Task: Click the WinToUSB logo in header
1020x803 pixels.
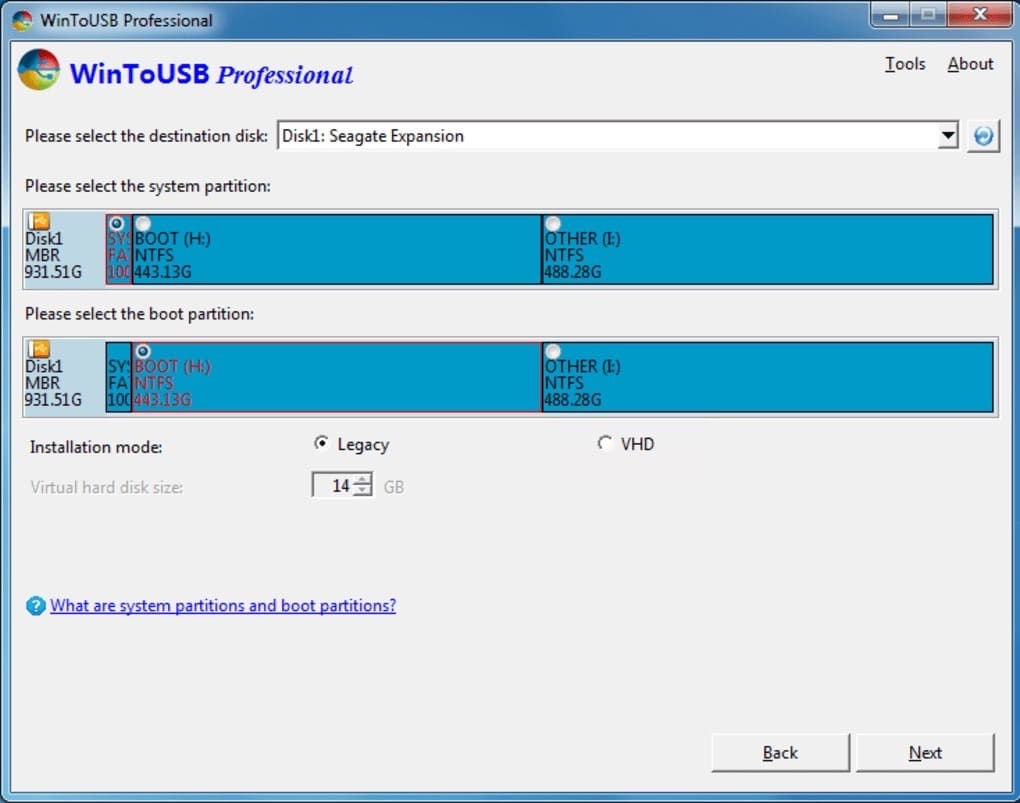Action: click(x=39, y=71)
